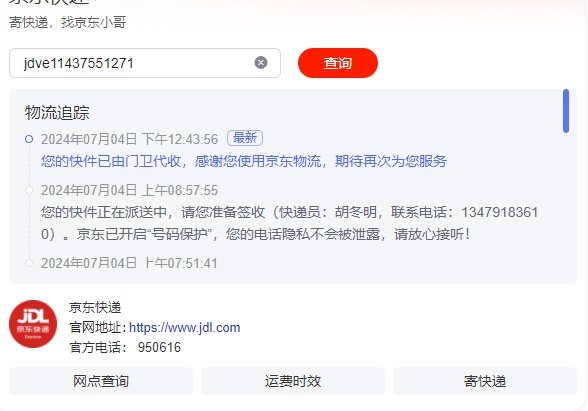Open the https://www.jdl.com link
Viewport: 588px width, 411px height.
(184, 327)
